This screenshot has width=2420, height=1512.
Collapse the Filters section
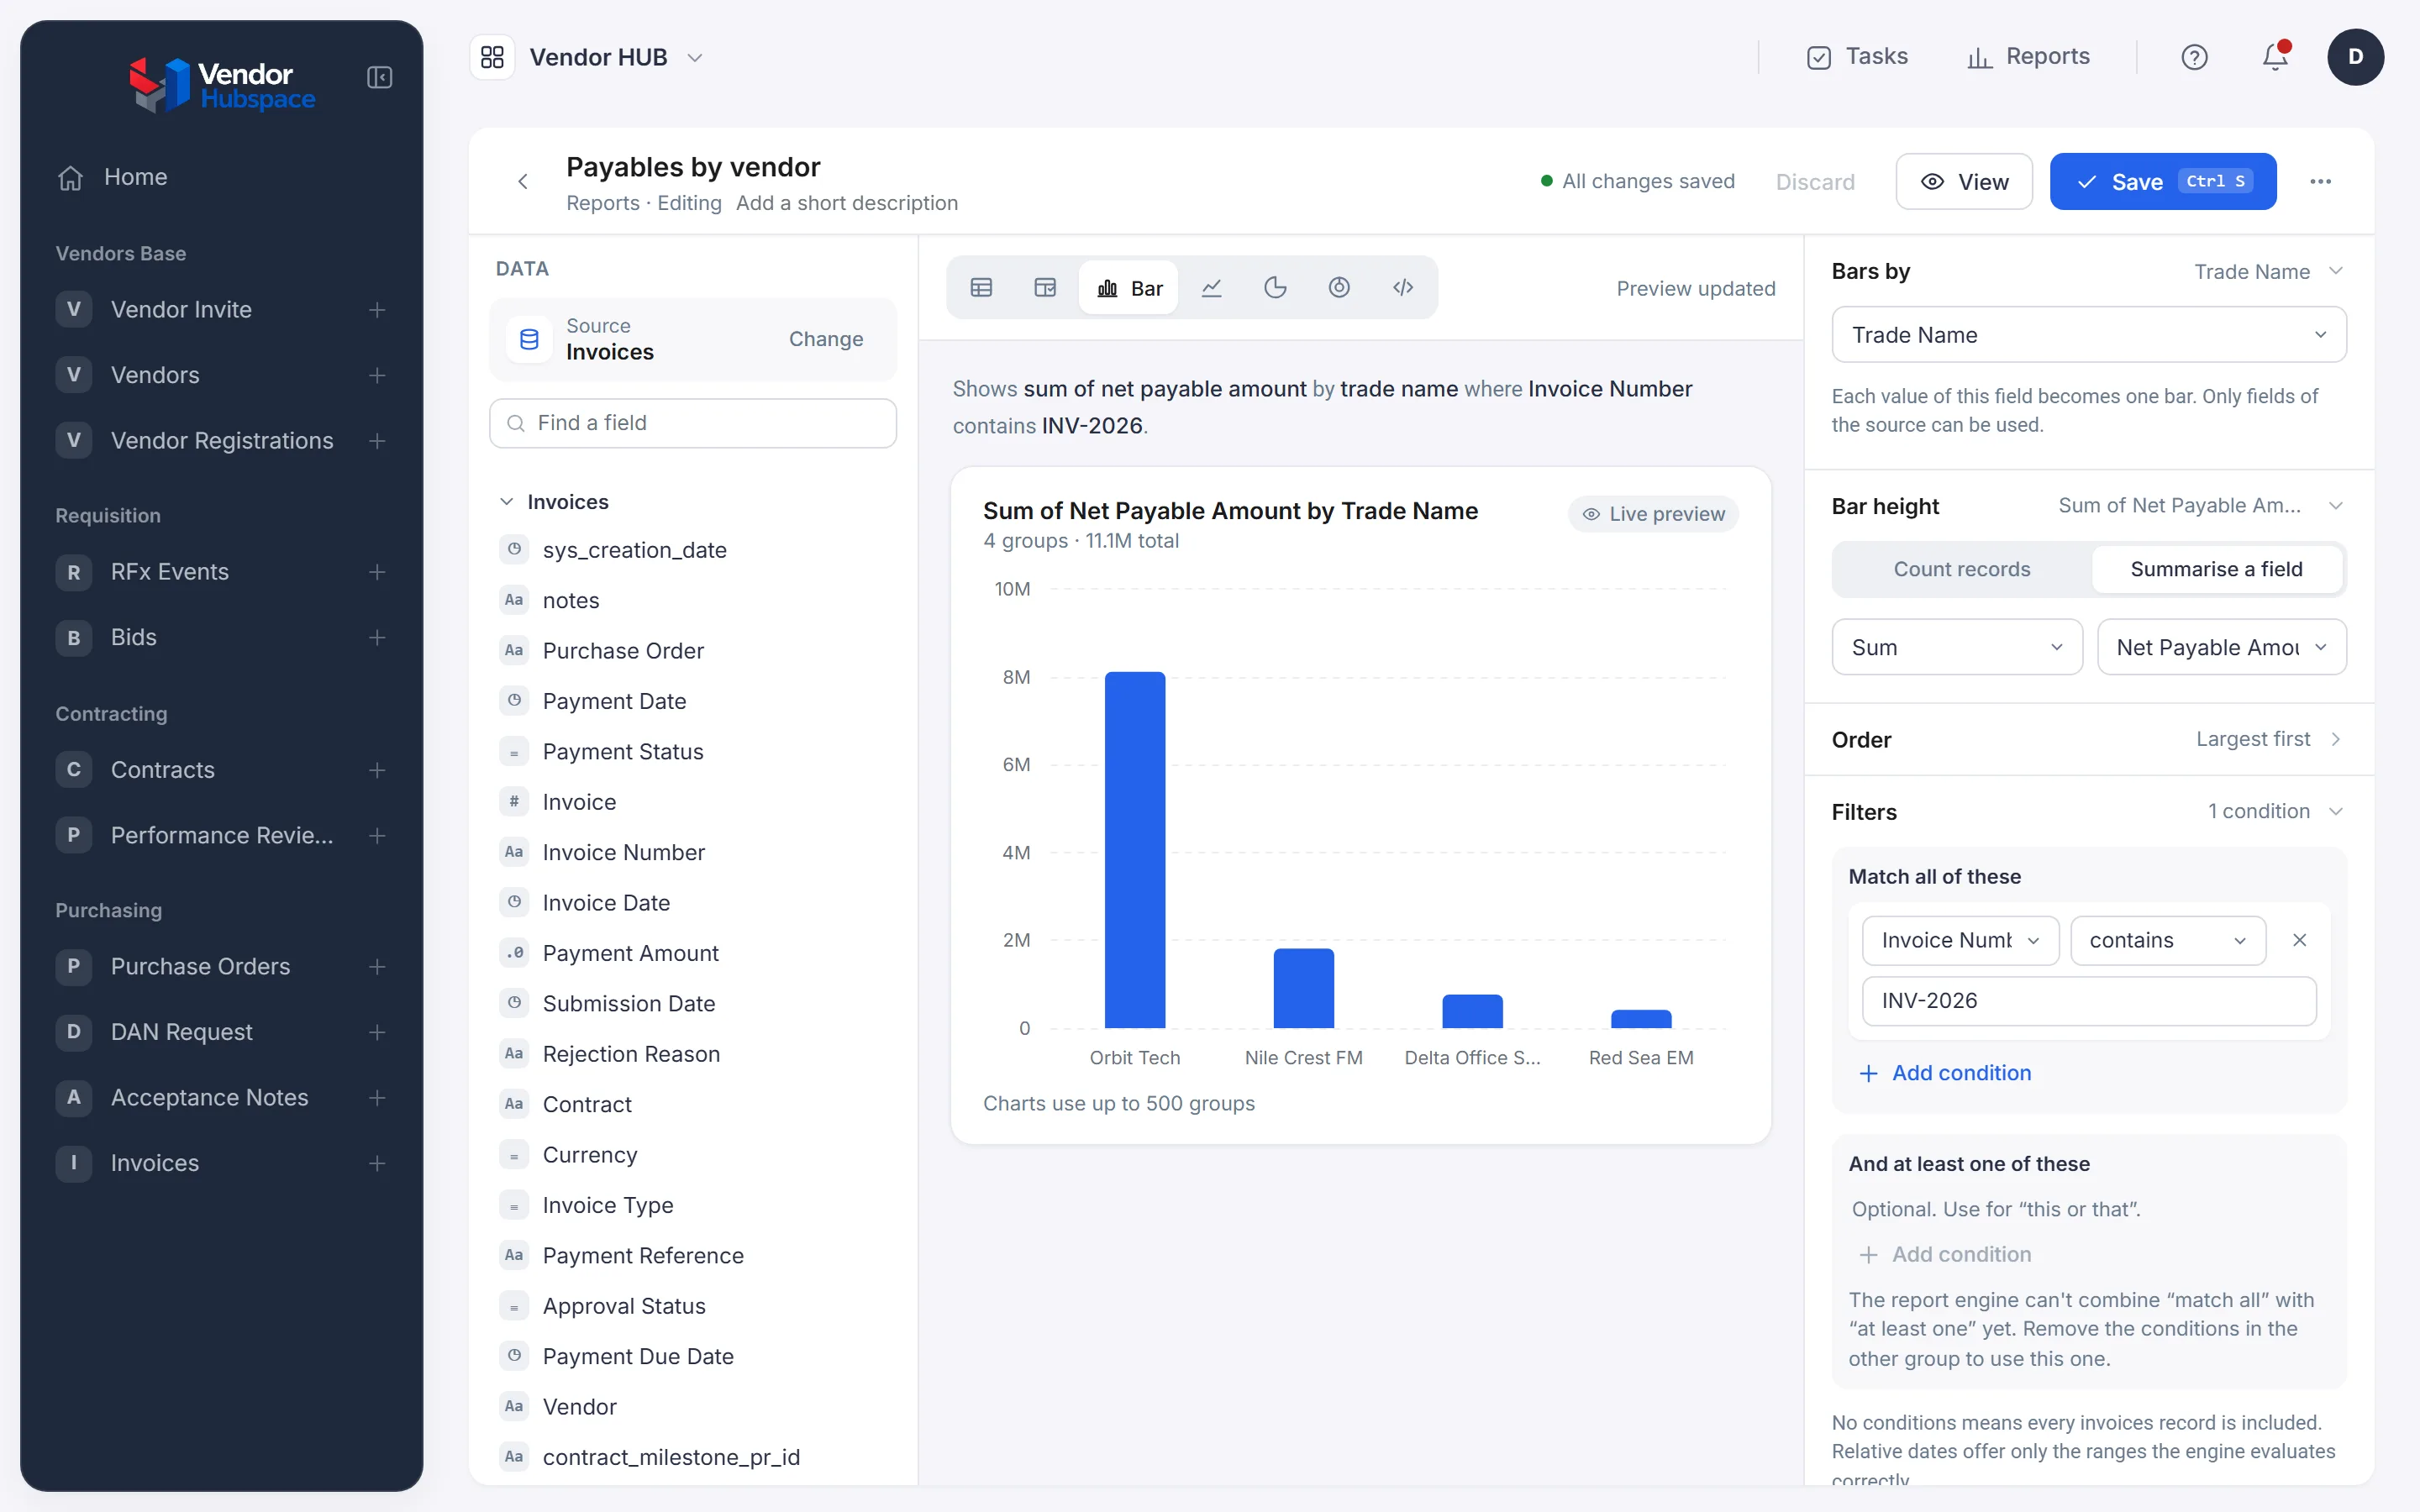click(2088, 811)
